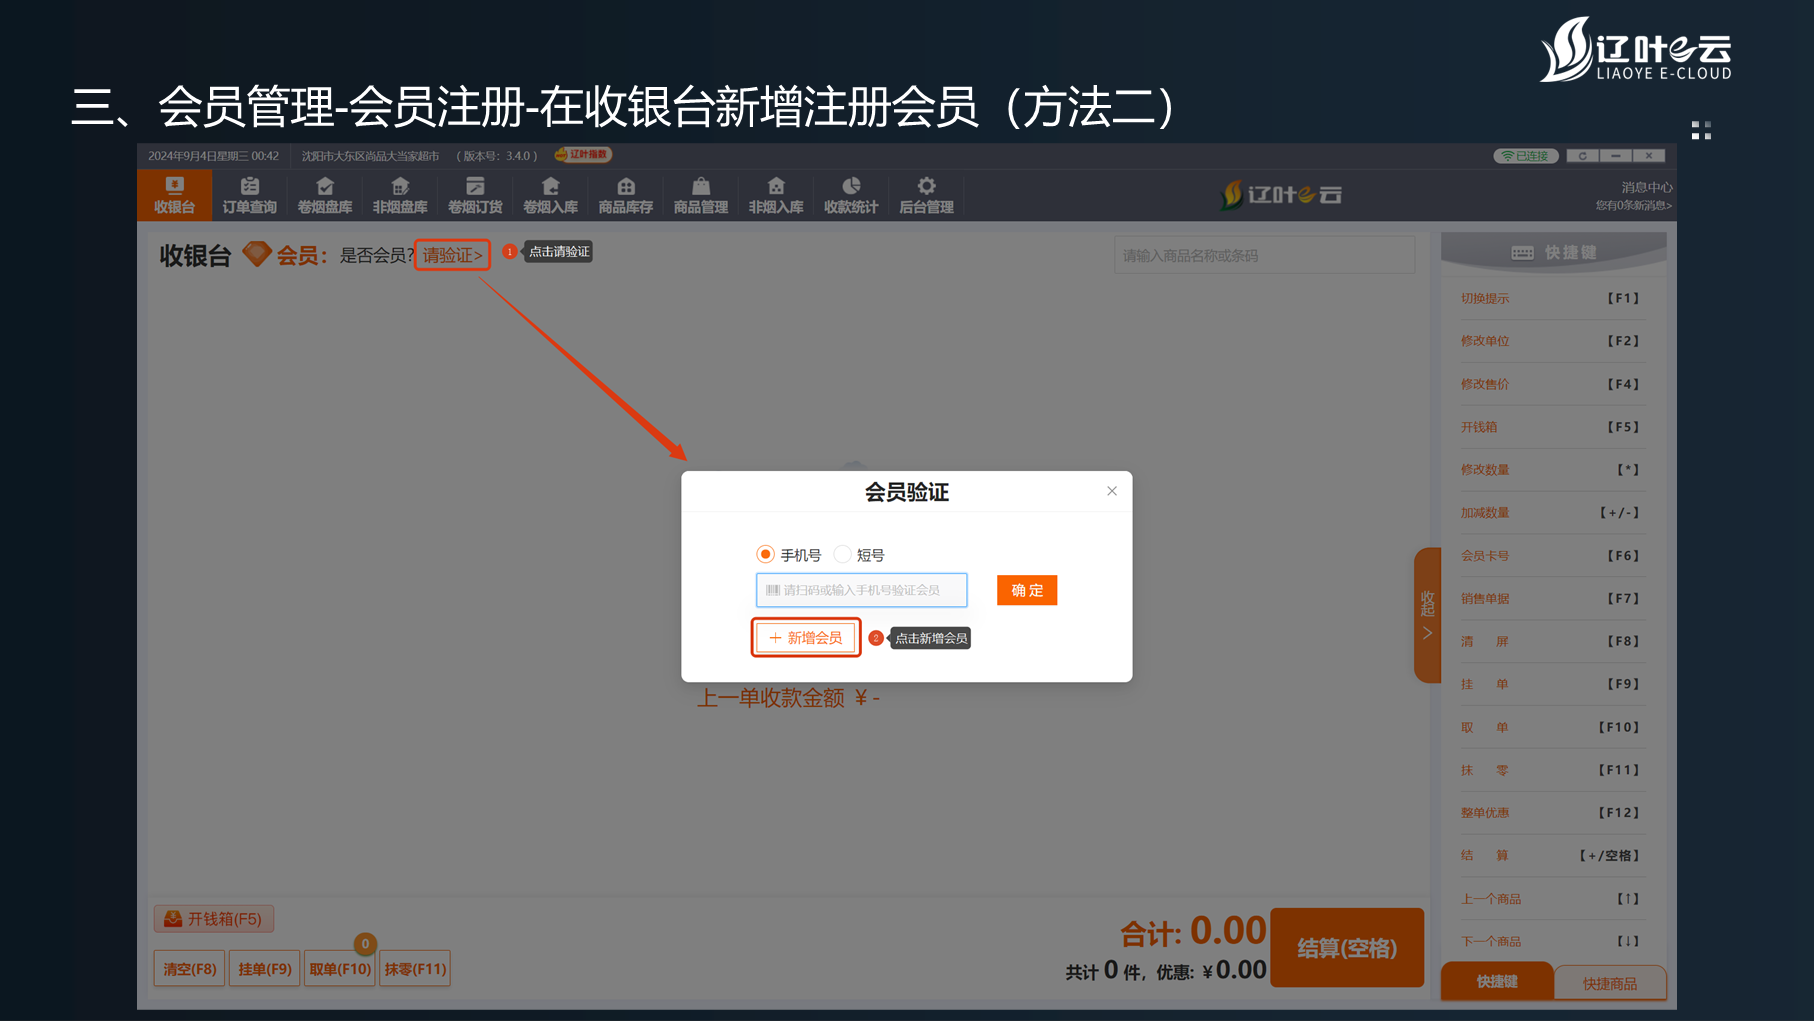The image size is (1814, 1021).
Task: Open 订单查询 order query icon
Action: click(x=249, y=195)
